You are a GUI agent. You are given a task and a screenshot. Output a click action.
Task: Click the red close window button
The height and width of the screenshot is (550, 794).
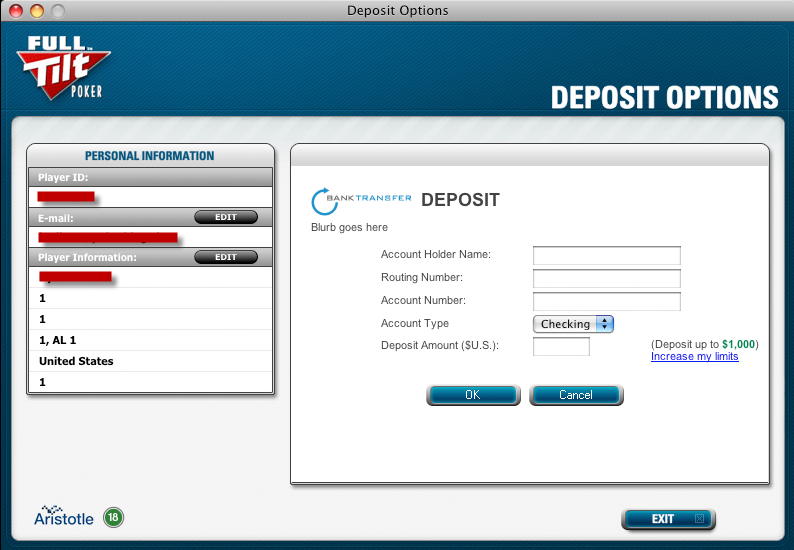click(16, 11)
